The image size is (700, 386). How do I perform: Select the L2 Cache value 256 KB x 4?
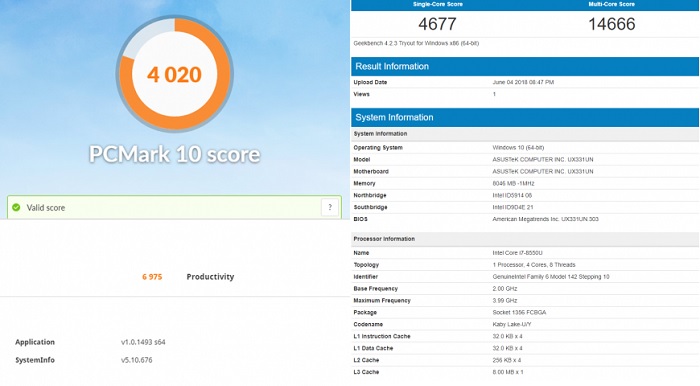tap(507, 360)
